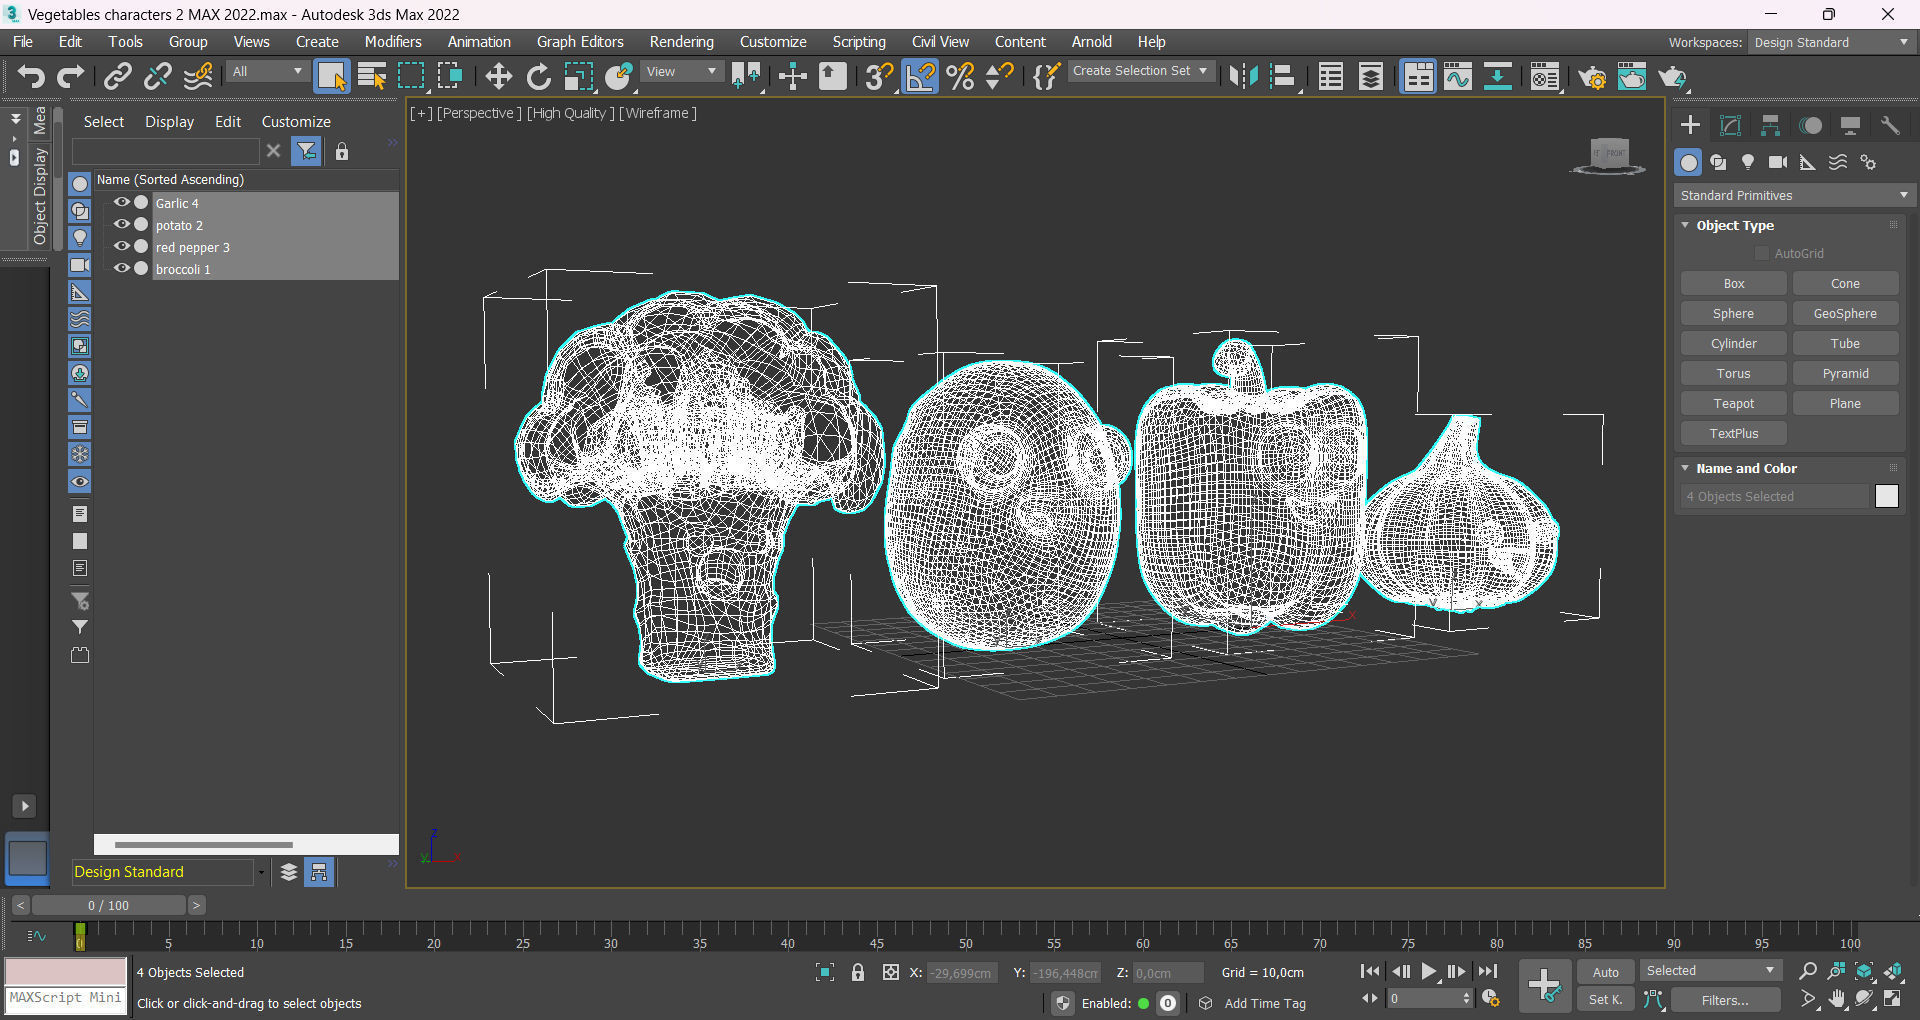Viewport: 1920px width, 1020px height.
Task: Create a Teapot primitive button
Action: [x=1734, y=403]
